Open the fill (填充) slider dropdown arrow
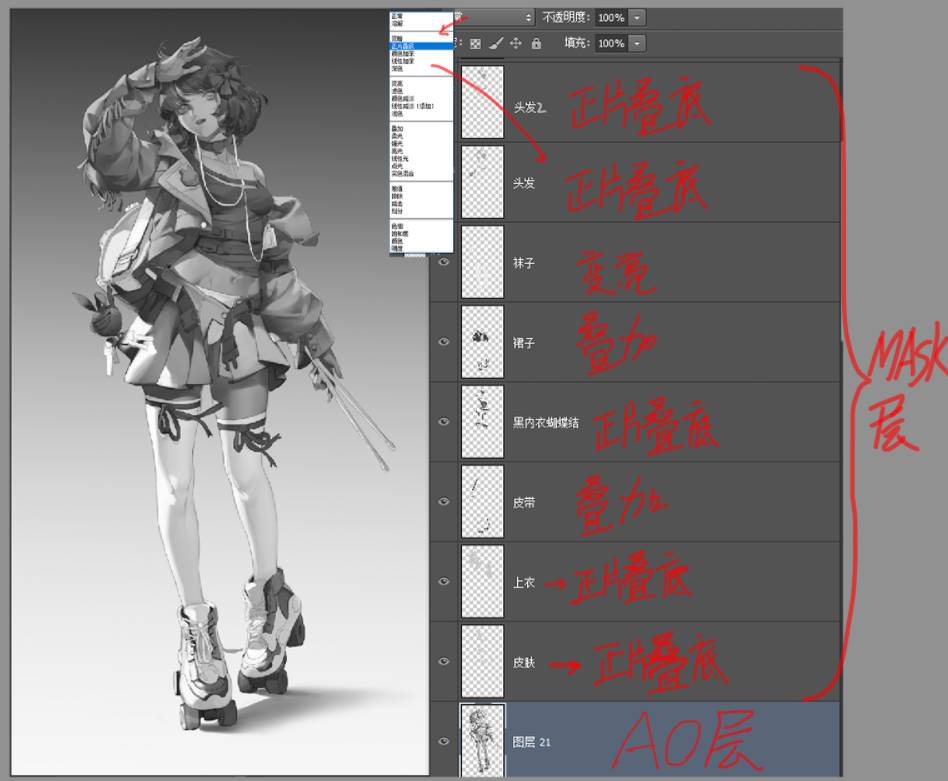This screenshot has width=948, height=781. point(637,44)
